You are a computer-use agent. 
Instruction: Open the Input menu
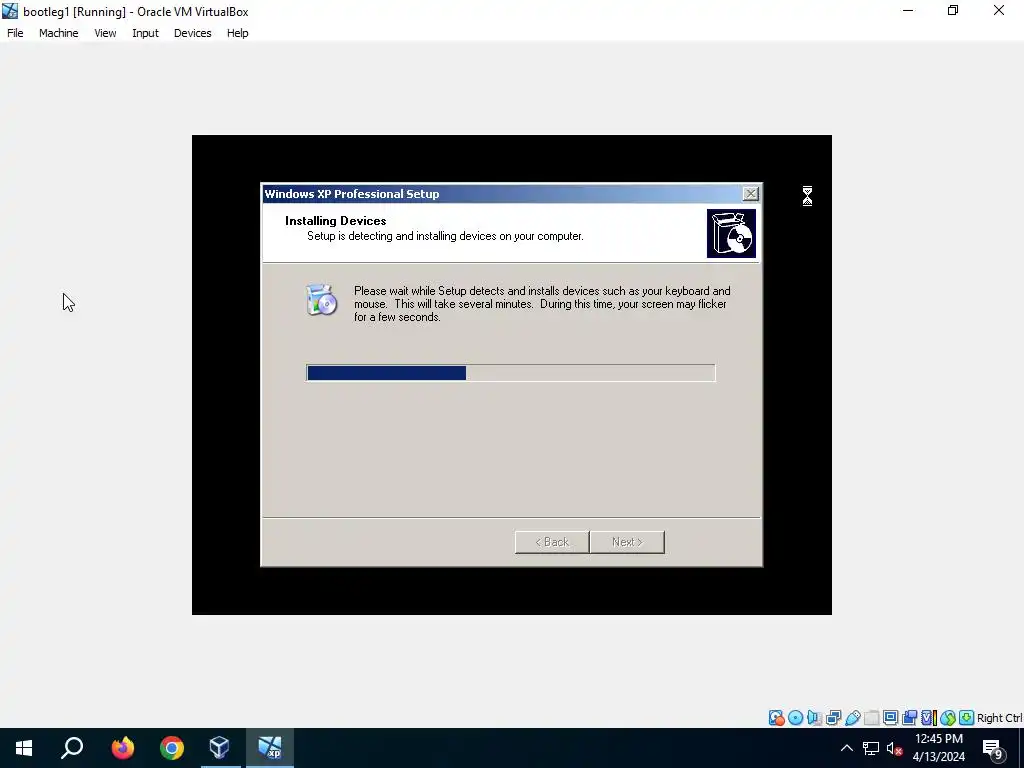[145, 33]
